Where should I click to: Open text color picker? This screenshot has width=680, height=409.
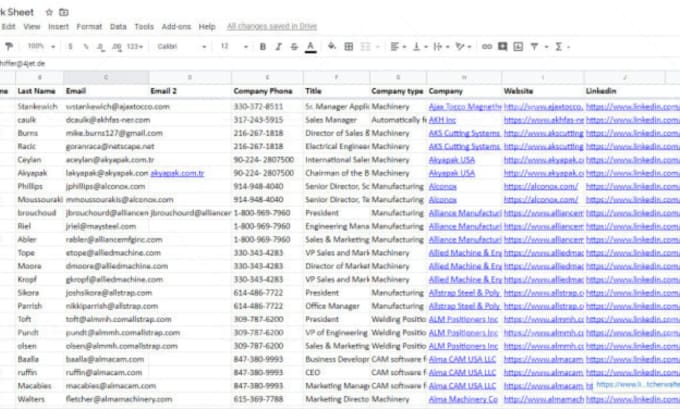(310, 47)
